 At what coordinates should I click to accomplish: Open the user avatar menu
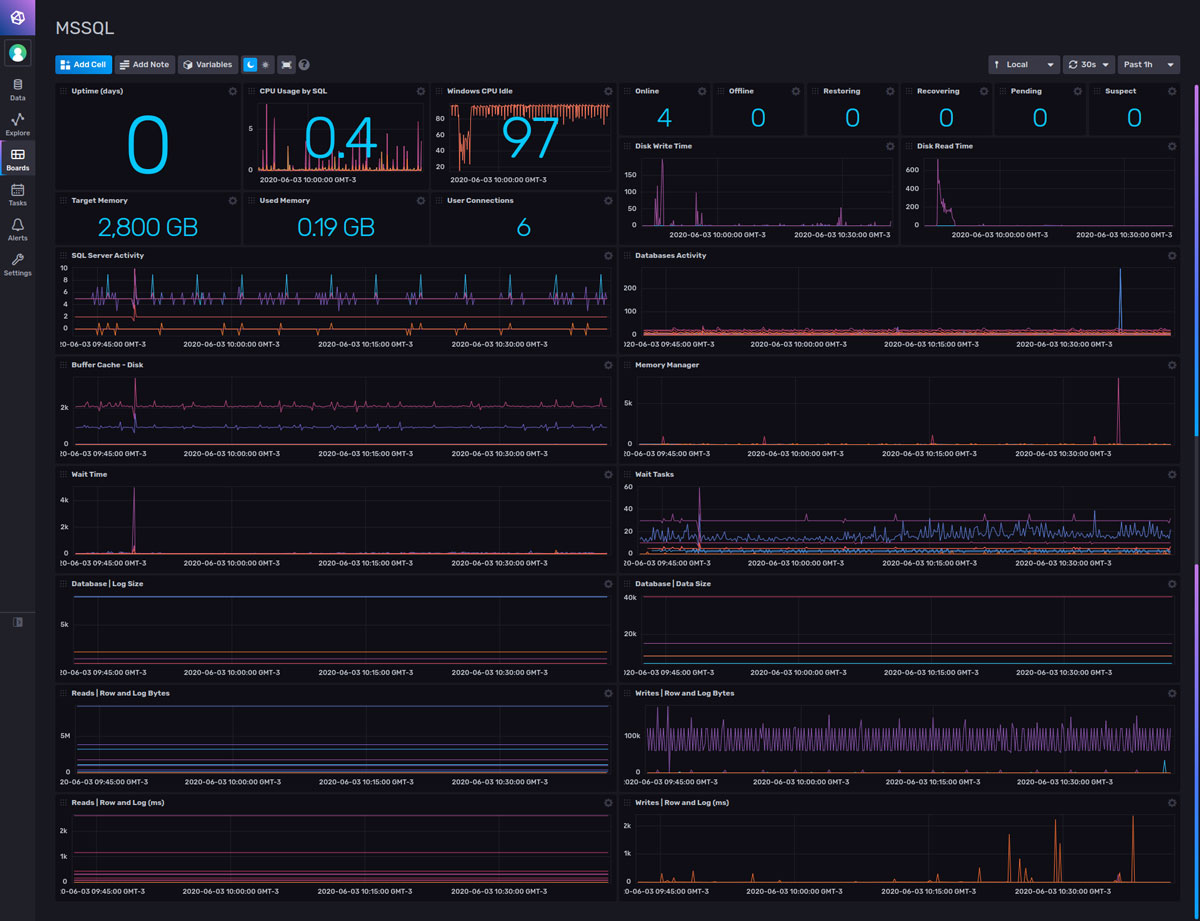(x=17, y=53)
